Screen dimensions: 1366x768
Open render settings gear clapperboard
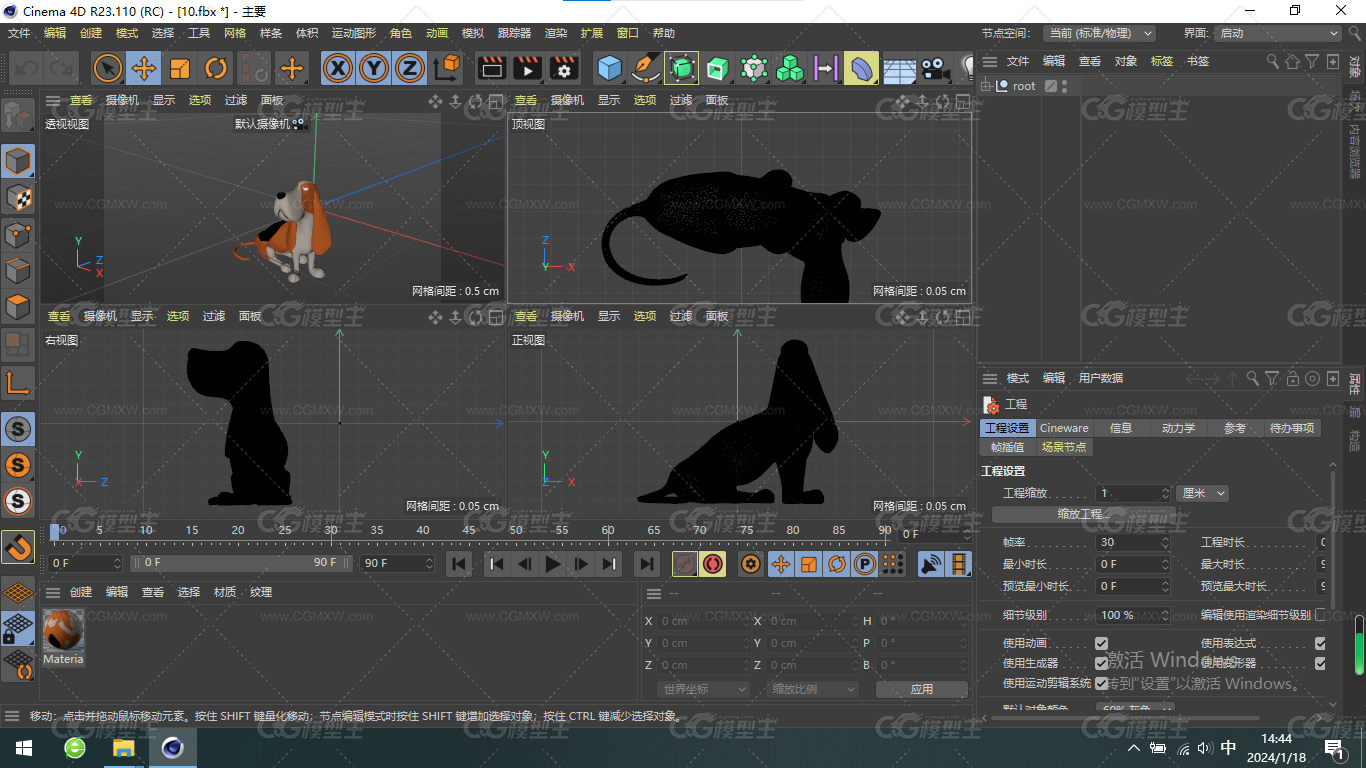pyautogui.click(x=564, y=68)
